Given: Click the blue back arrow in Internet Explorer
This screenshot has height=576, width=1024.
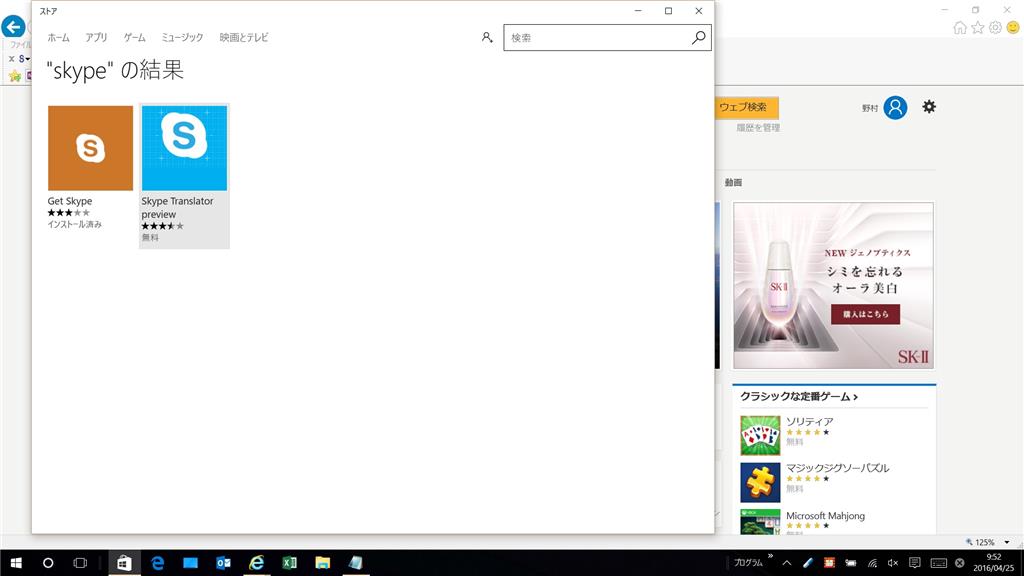Looking at the screenshot, I should tap(13, 27).
